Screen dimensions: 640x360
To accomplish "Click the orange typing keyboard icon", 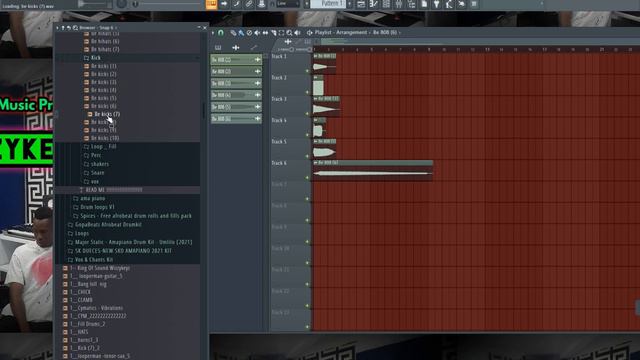I will 211,4.
